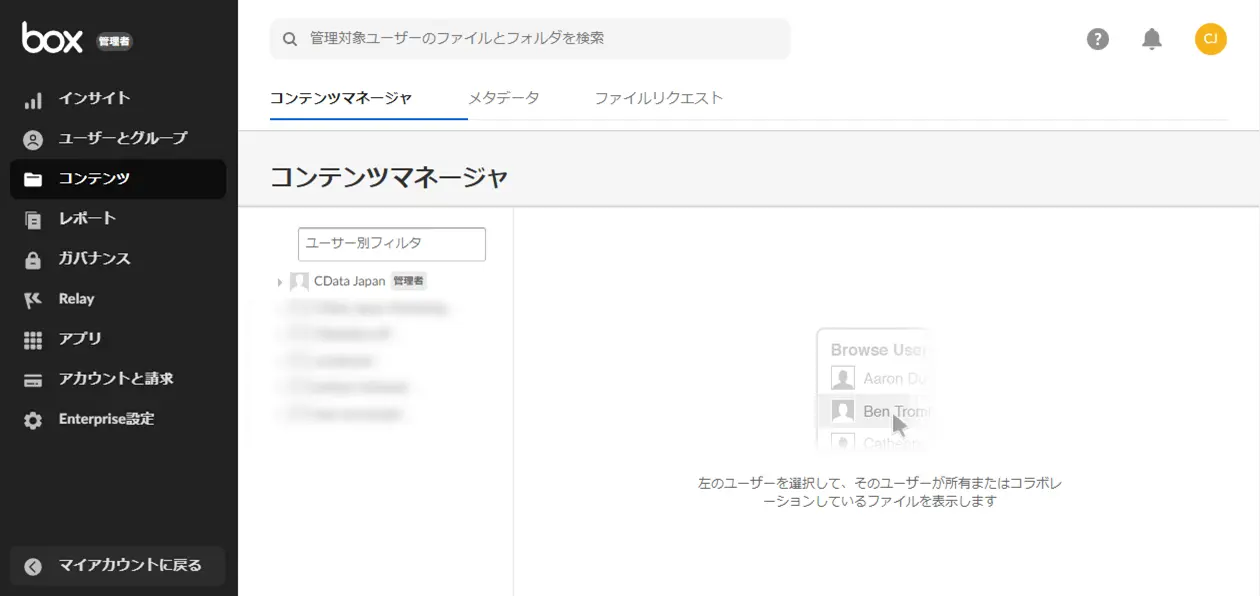The image size is (1260, 596).
Task: Click the managed users file search box
Action: [530, 39]
